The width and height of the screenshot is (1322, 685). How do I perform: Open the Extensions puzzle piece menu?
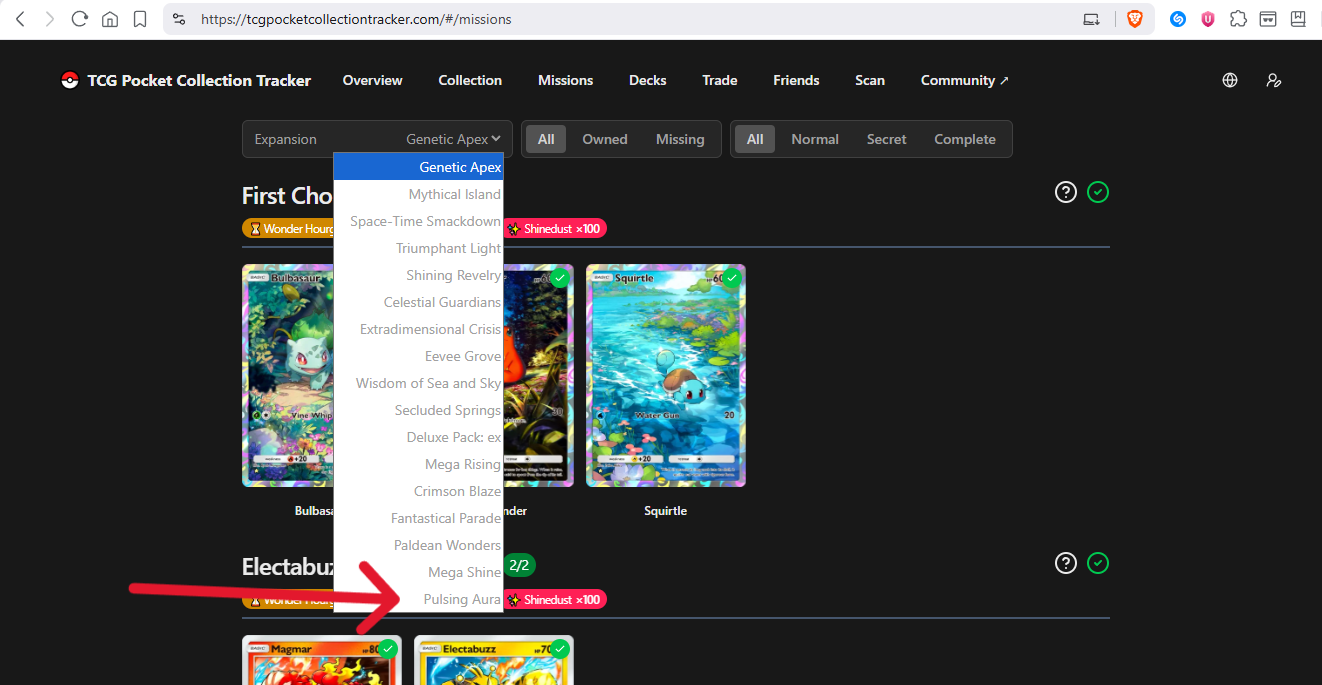[x=1238, y=19]
